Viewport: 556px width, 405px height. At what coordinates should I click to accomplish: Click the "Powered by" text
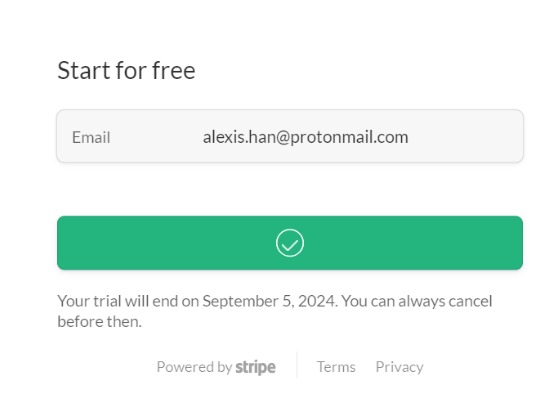[x=194, y=367]
